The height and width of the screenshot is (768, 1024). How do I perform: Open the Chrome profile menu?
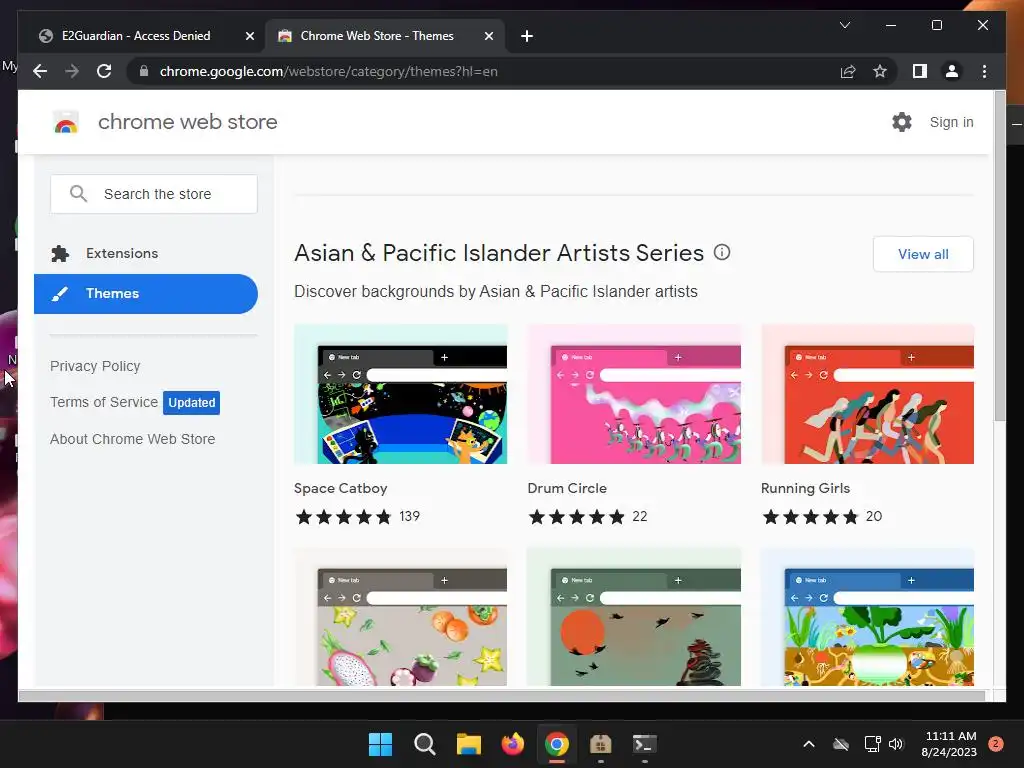click(952, 71)
